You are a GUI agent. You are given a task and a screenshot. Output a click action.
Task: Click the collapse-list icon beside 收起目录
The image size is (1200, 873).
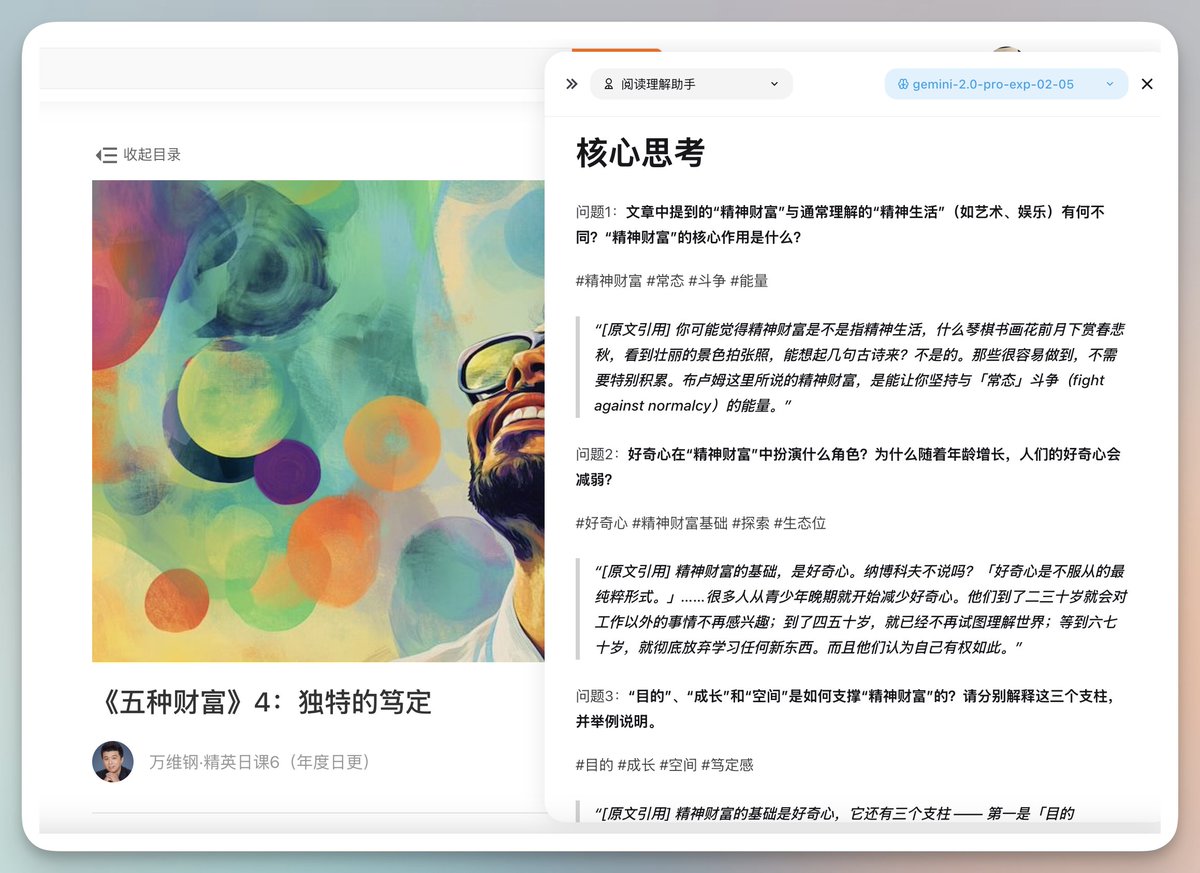click(x=106, y=155)
